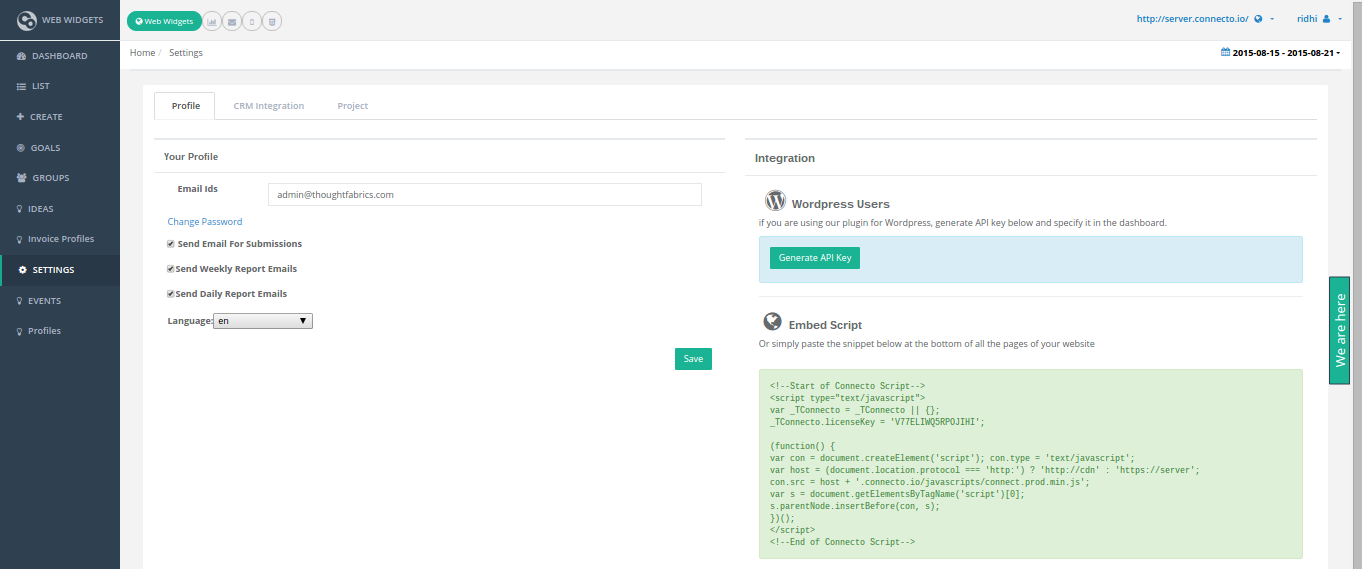
Task: Open the mobile phone product icon
Action: click(252, 20)
